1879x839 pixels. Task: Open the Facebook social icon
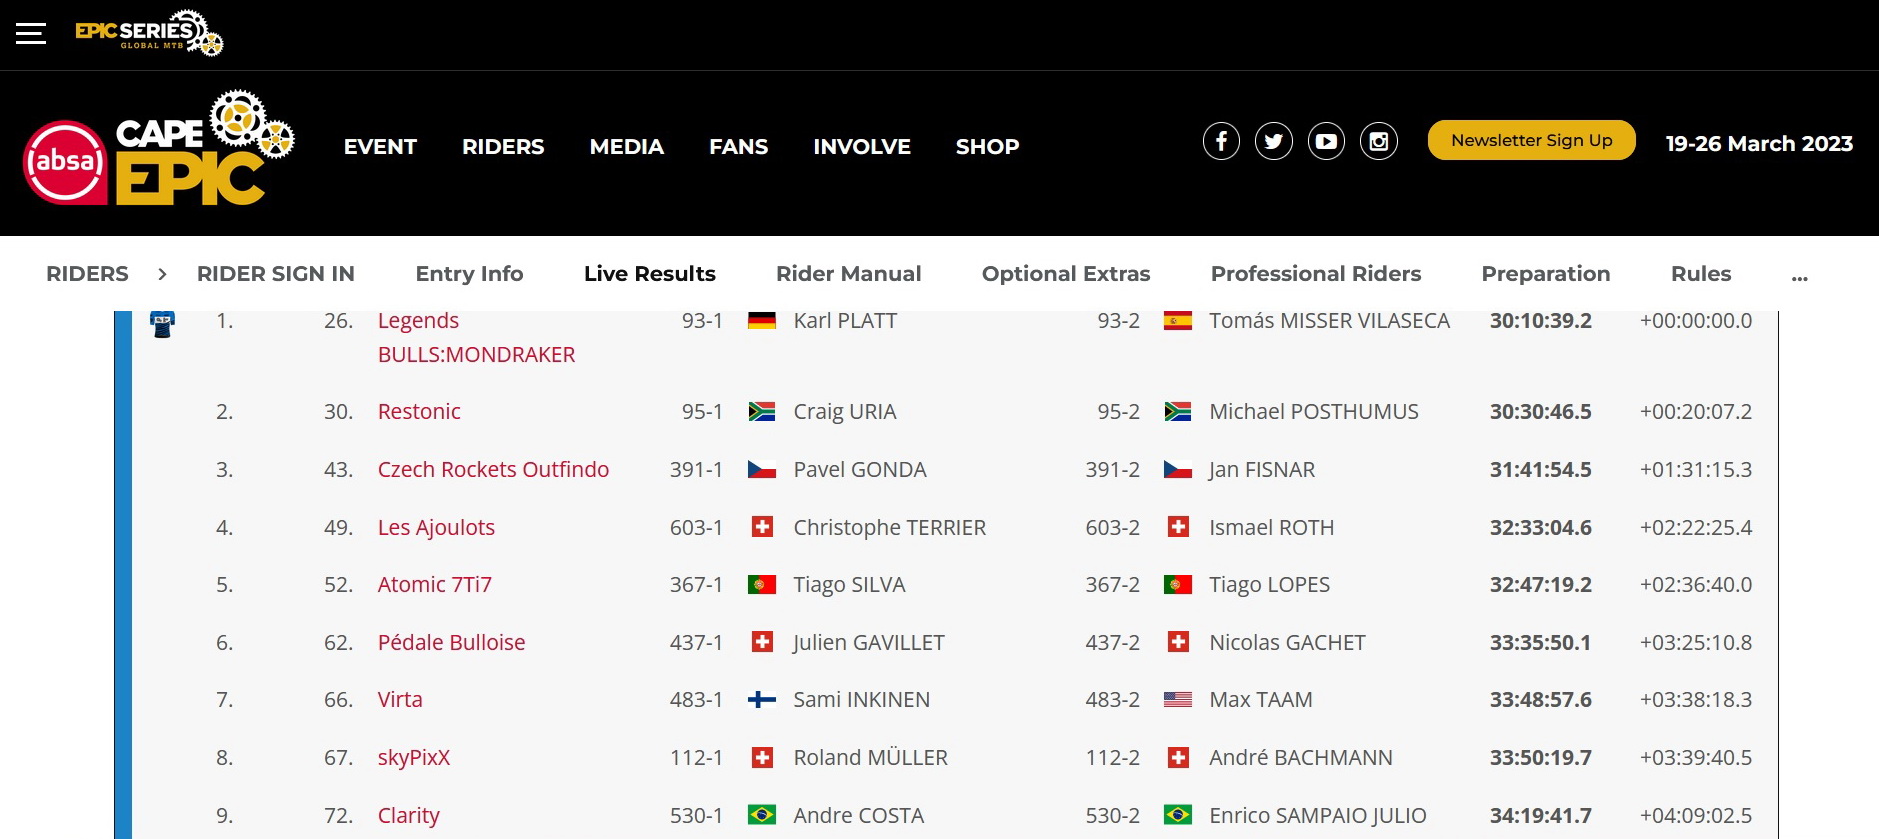pos(1221,141)
